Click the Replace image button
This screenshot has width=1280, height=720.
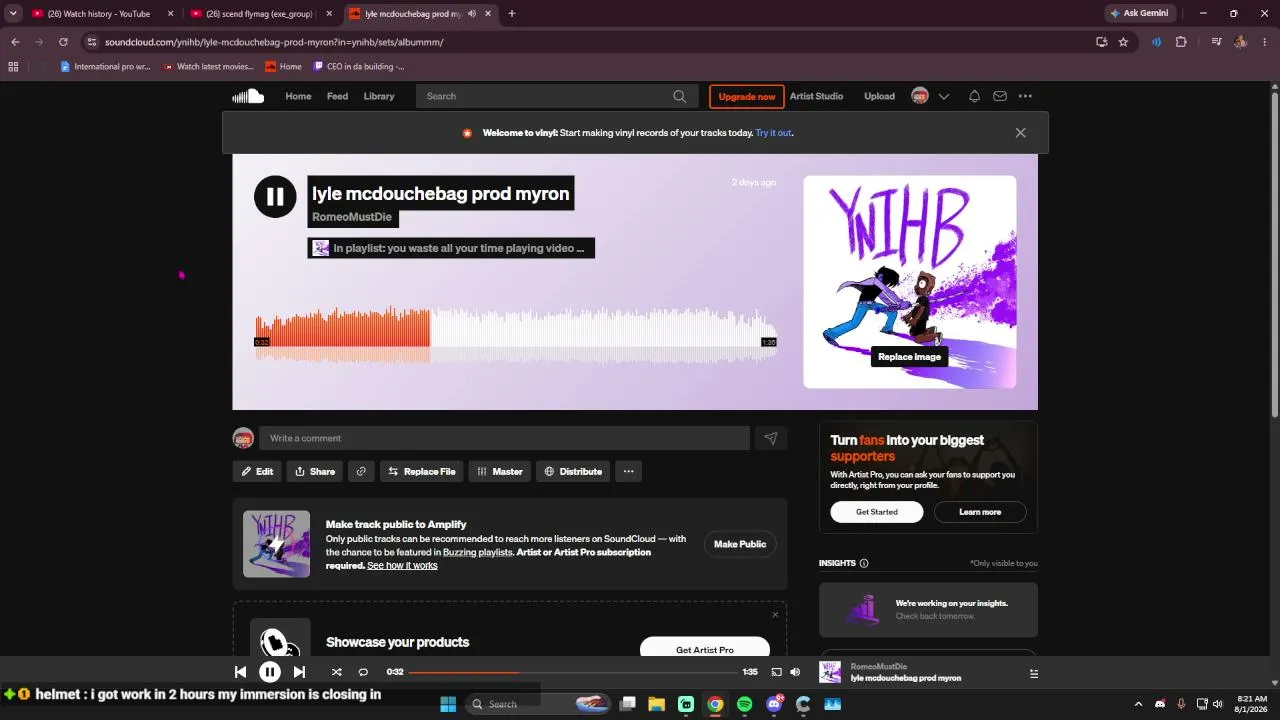tap(909, 357)
